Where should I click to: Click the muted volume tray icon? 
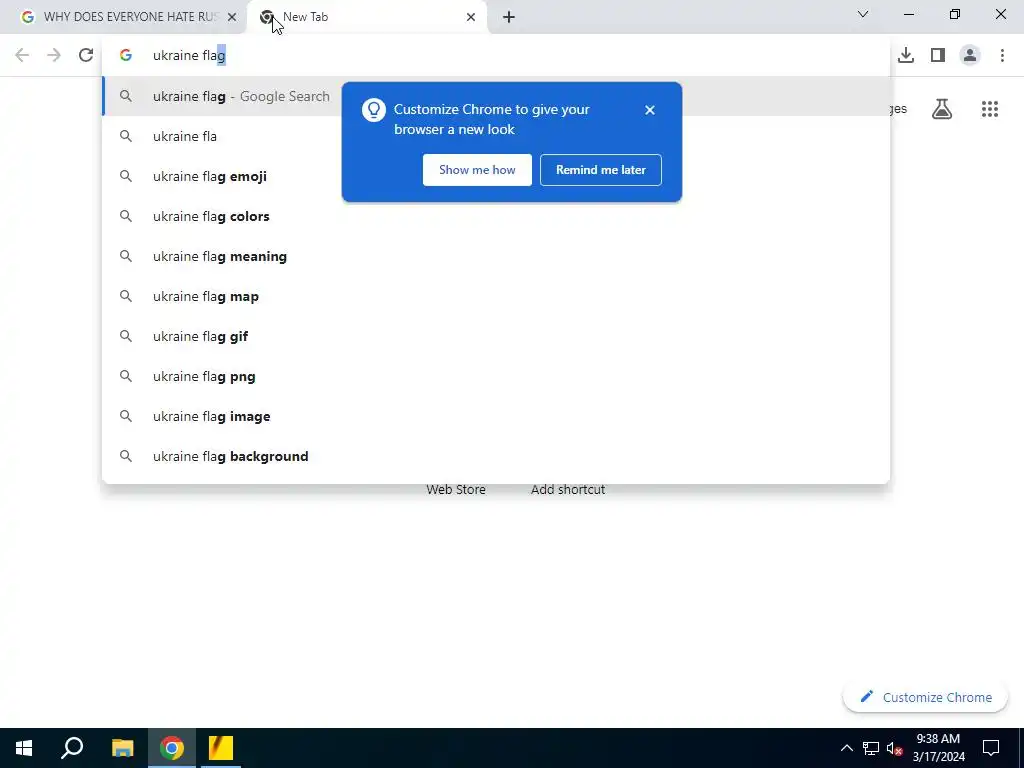[894, 748]
